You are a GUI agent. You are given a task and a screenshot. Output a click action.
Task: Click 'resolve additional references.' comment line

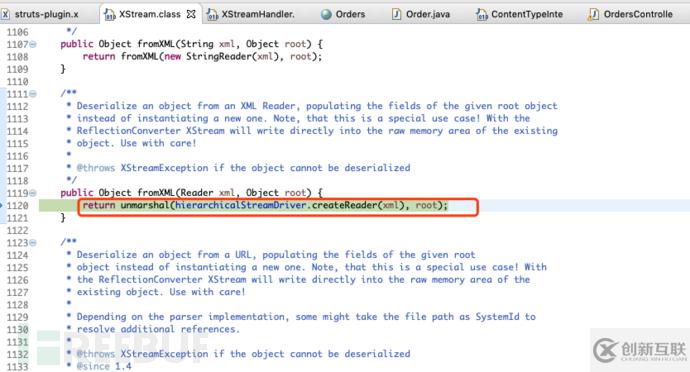(x=158, y=329)
